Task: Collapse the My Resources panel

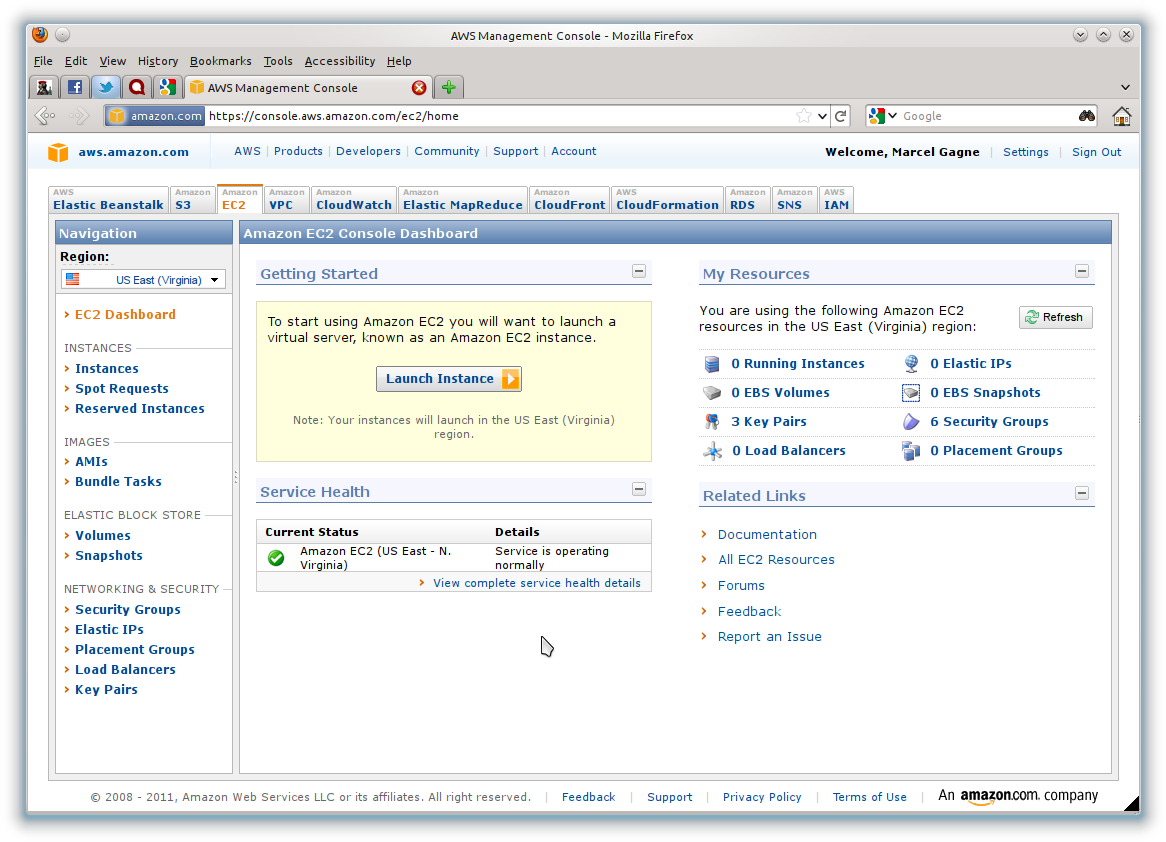Action: (1082, 271)
